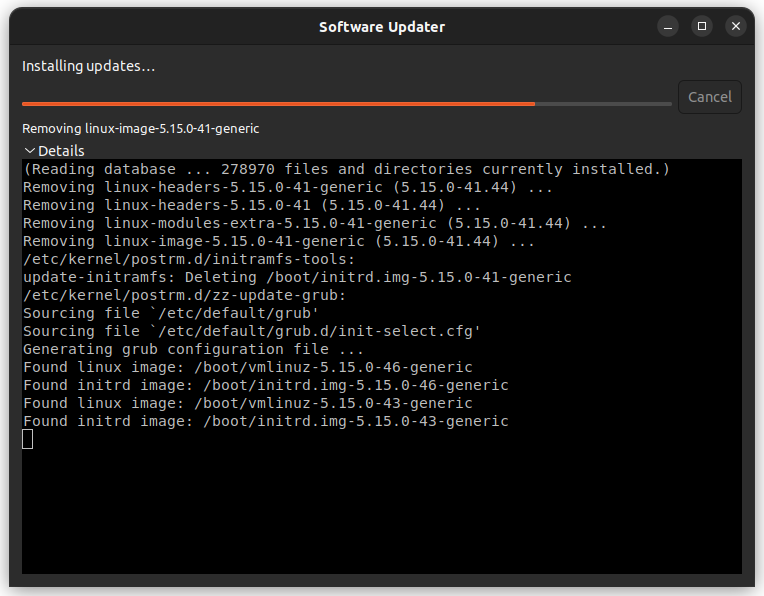764x596 pixels.
Task: Click the orange filled part of progress bar
Action: click(278, 104)
